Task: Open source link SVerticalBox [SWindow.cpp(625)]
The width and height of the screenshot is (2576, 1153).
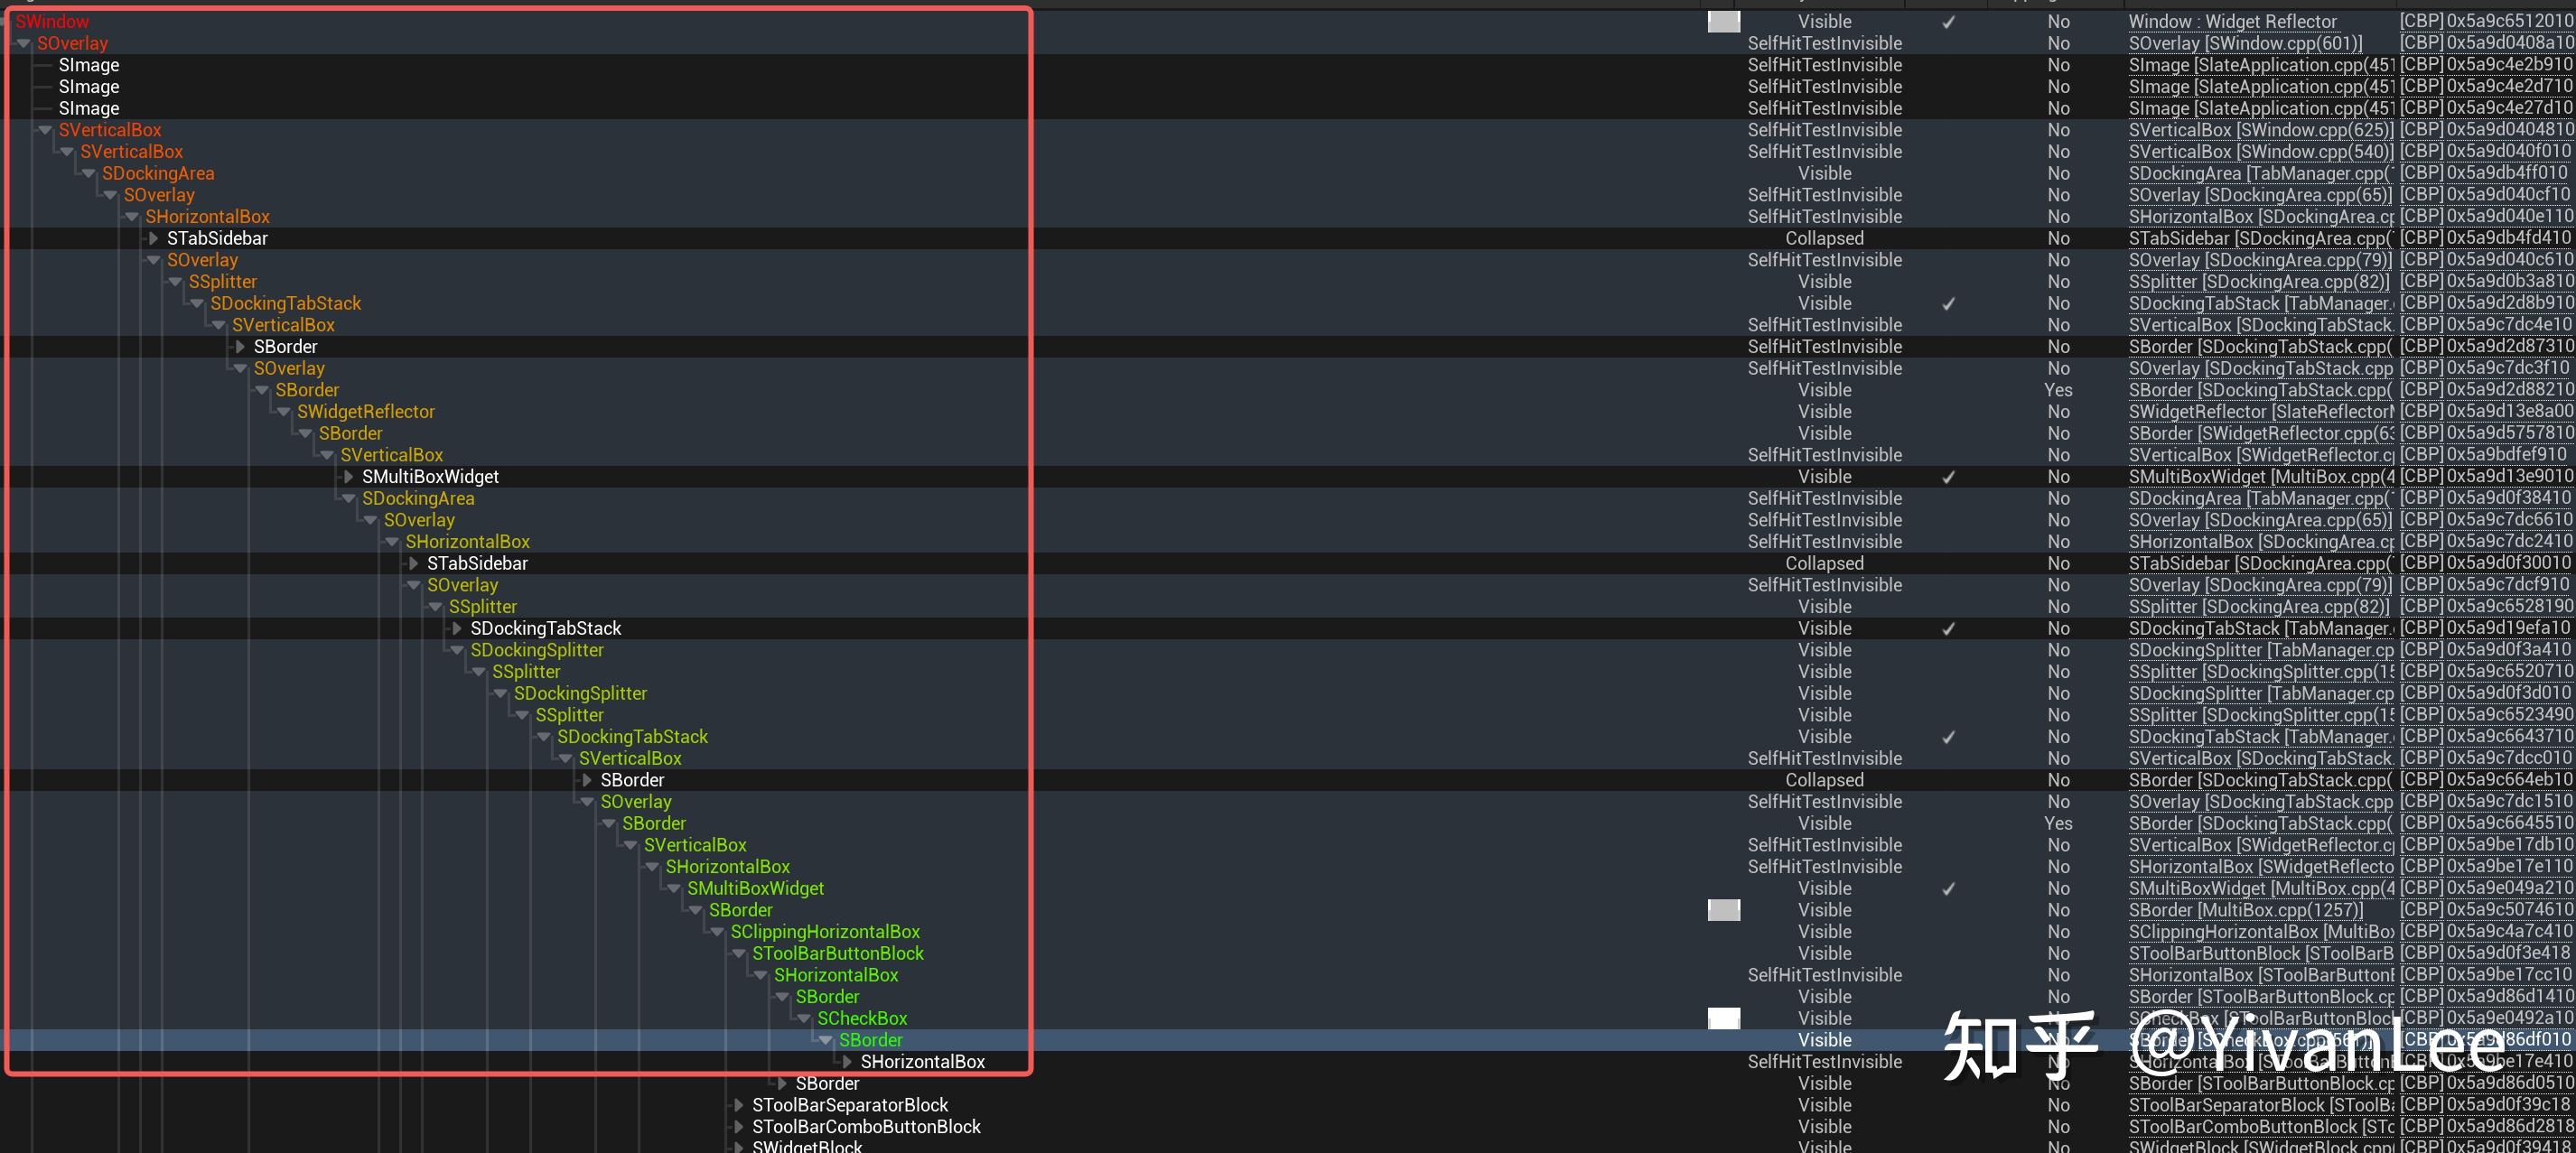Action: (x=2259, y=130)
